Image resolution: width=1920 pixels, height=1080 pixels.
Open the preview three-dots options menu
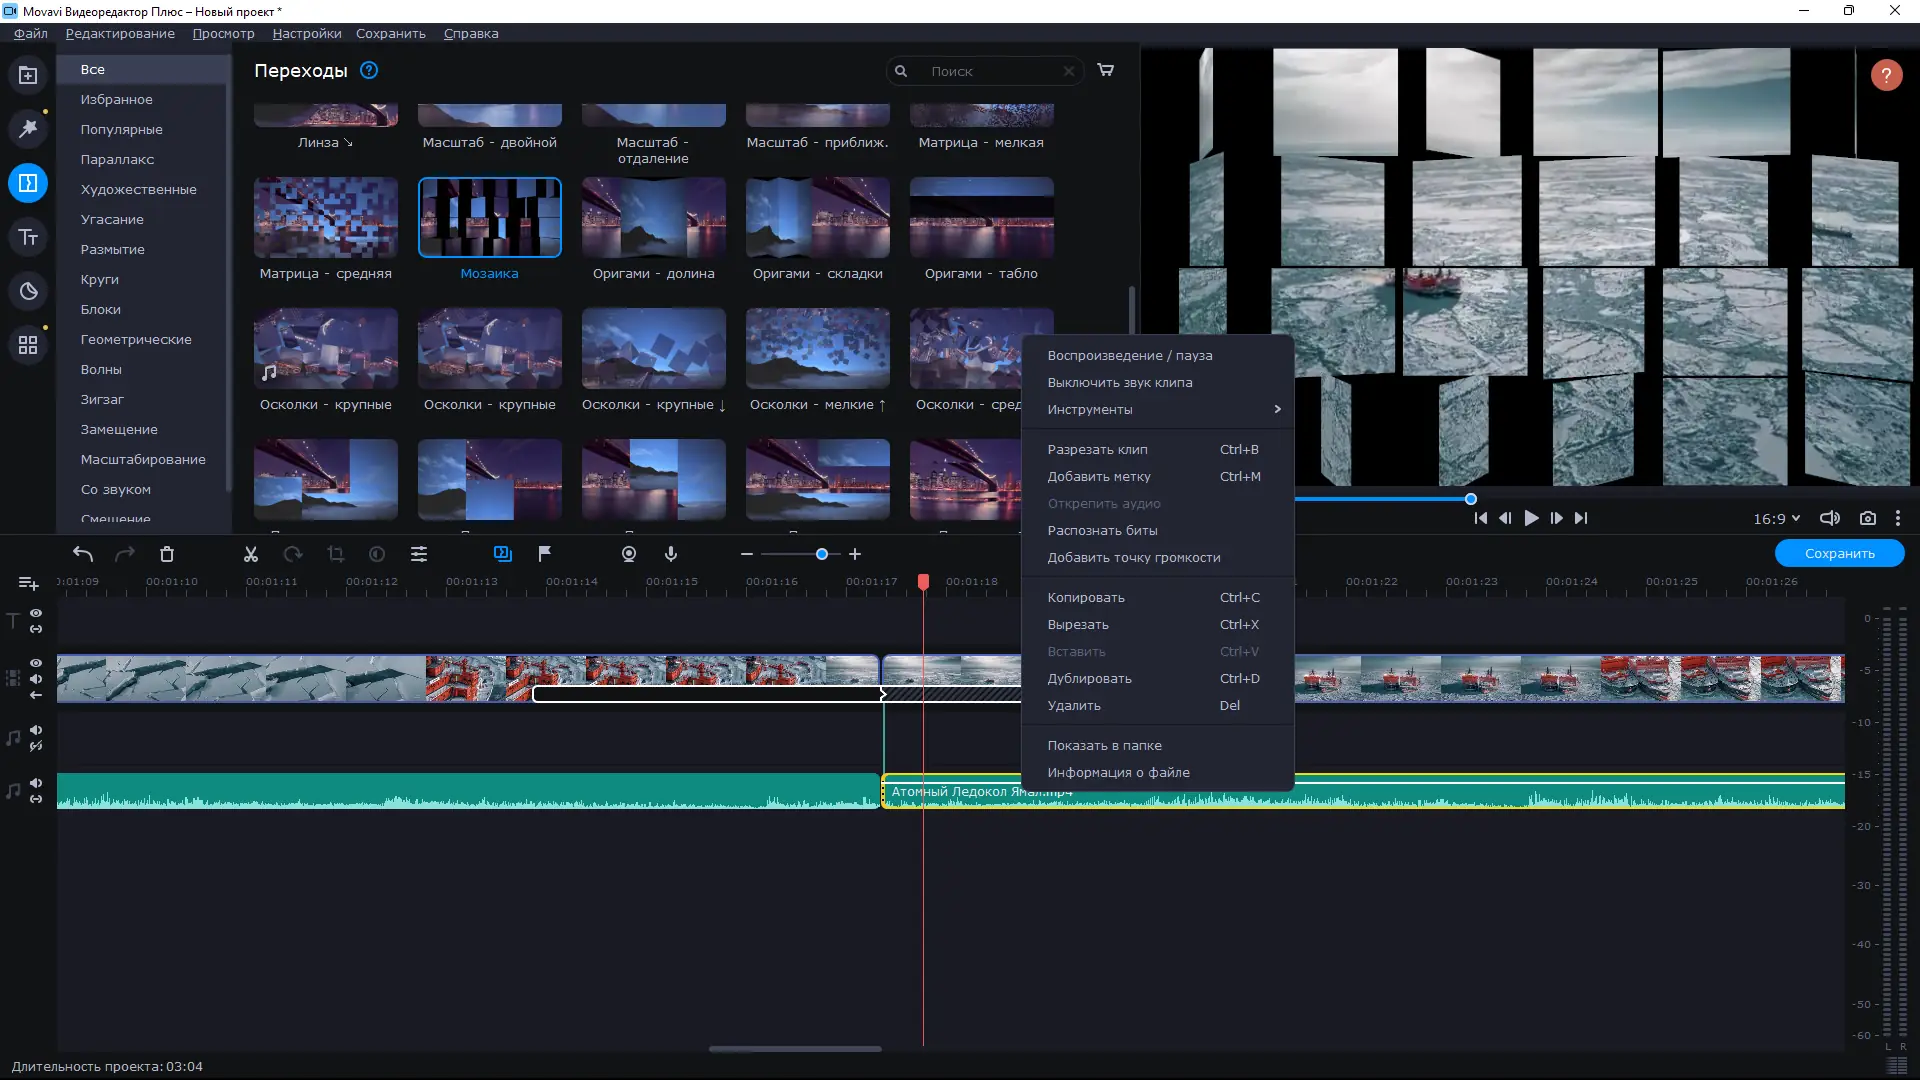pyautogui.click(x=1897, y=518)
